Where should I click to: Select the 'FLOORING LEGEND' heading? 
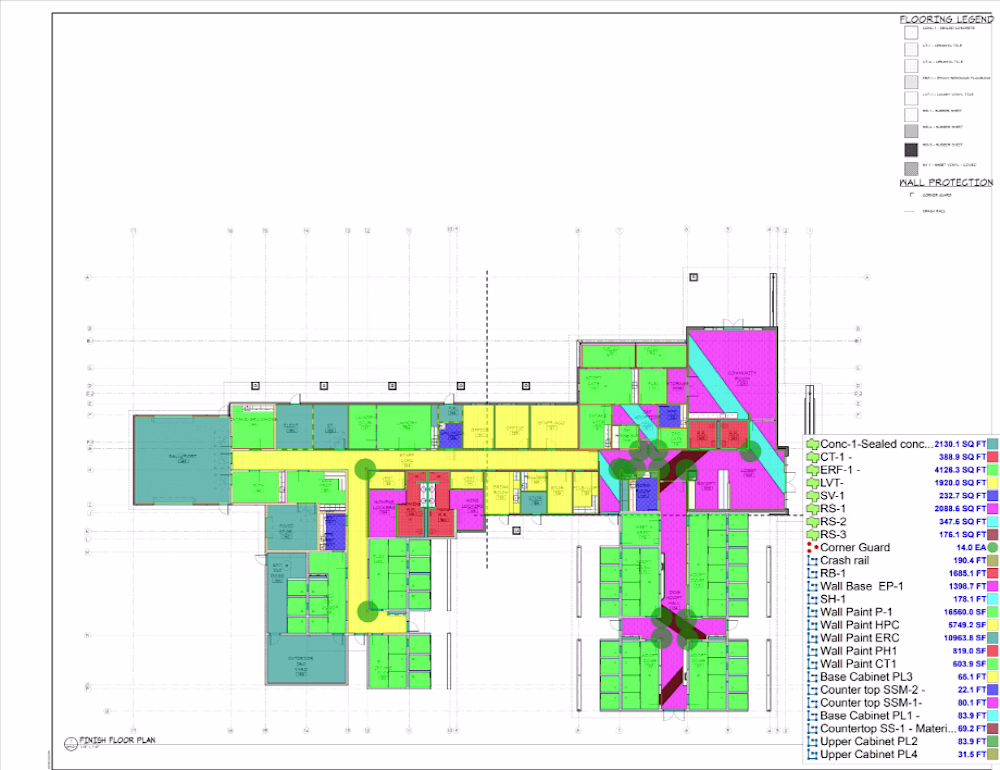[x=946, y=19]
